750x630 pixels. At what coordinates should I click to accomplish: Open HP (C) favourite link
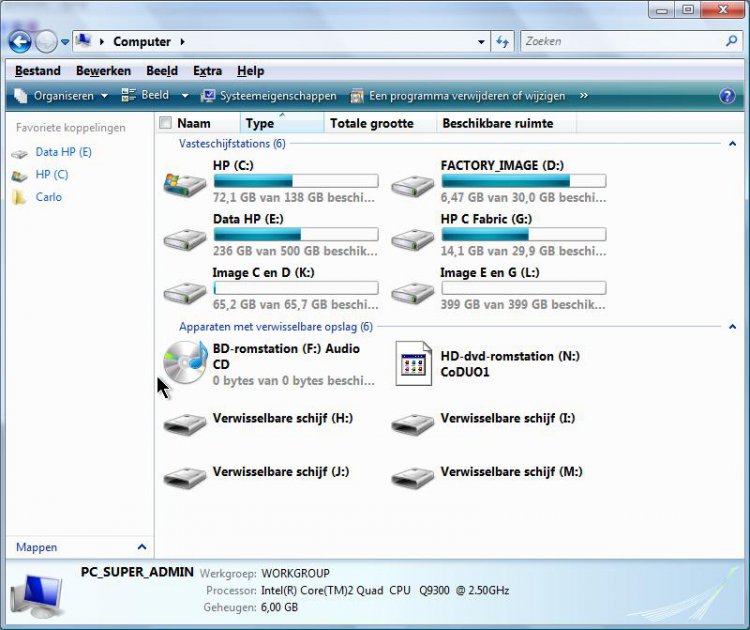(x=52, y=175)
